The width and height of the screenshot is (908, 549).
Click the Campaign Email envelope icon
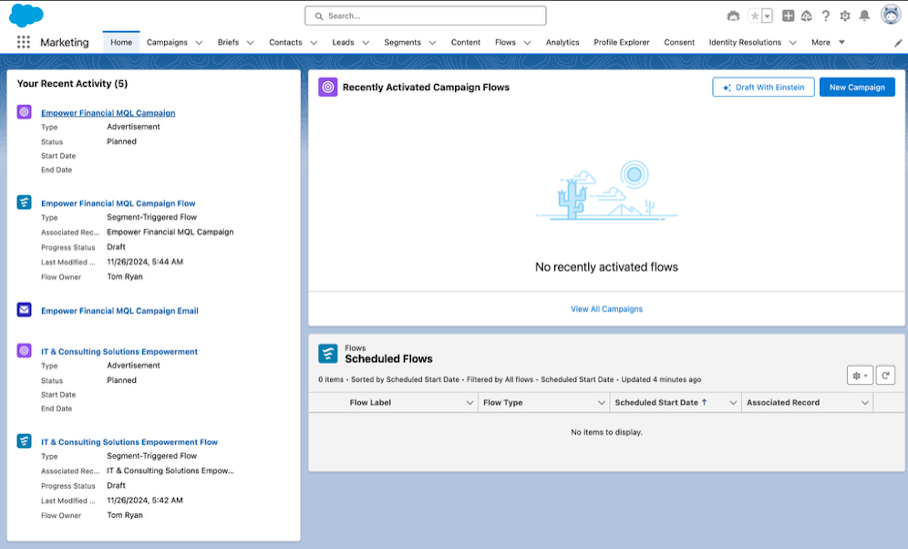pos(24,310)
